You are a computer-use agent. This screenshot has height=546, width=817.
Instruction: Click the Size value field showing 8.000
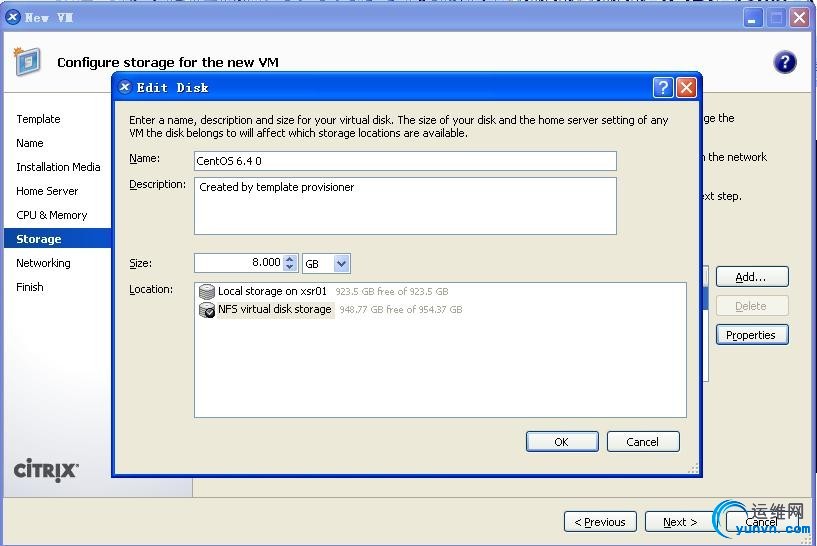click(x=240, y=263)
